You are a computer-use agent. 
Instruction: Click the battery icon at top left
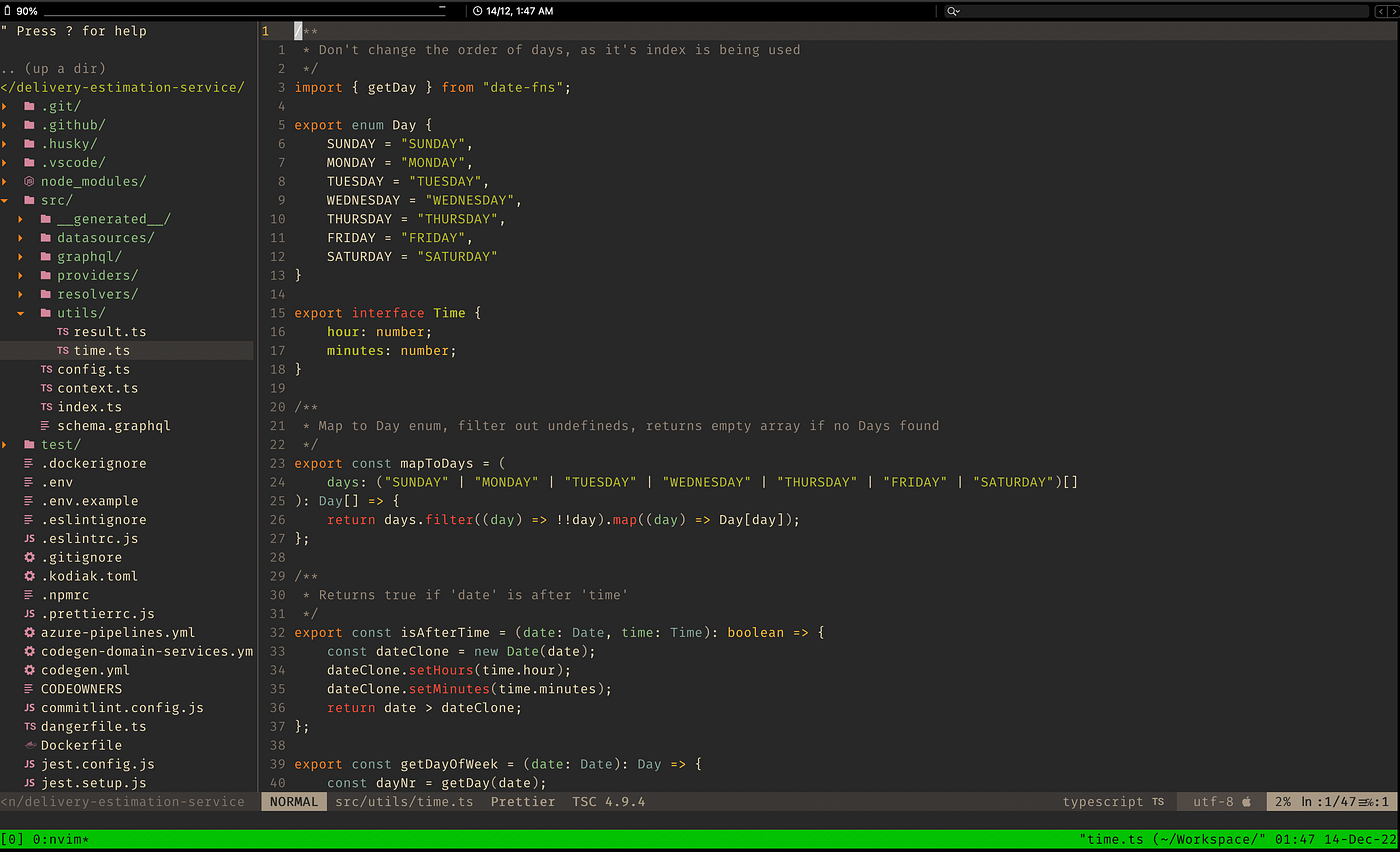click(x=7, y=11)
